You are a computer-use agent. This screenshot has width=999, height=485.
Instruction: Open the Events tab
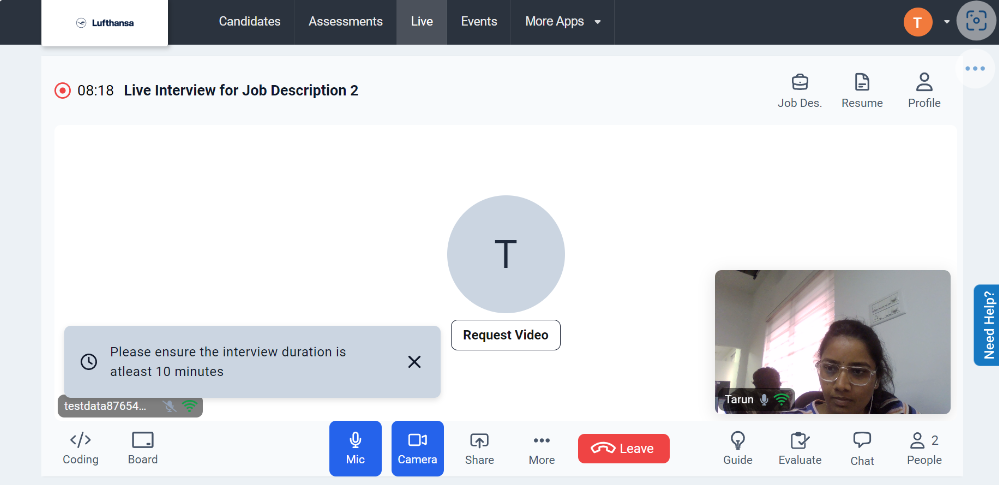tap(479, 22)
